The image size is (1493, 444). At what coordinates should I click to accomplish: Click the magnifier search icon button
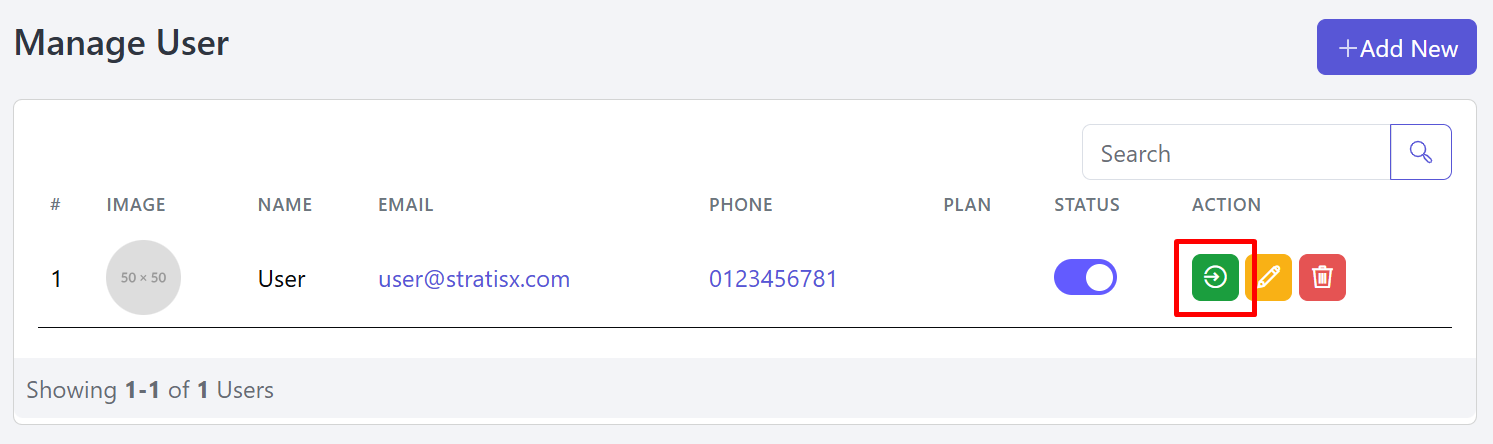1421,152
